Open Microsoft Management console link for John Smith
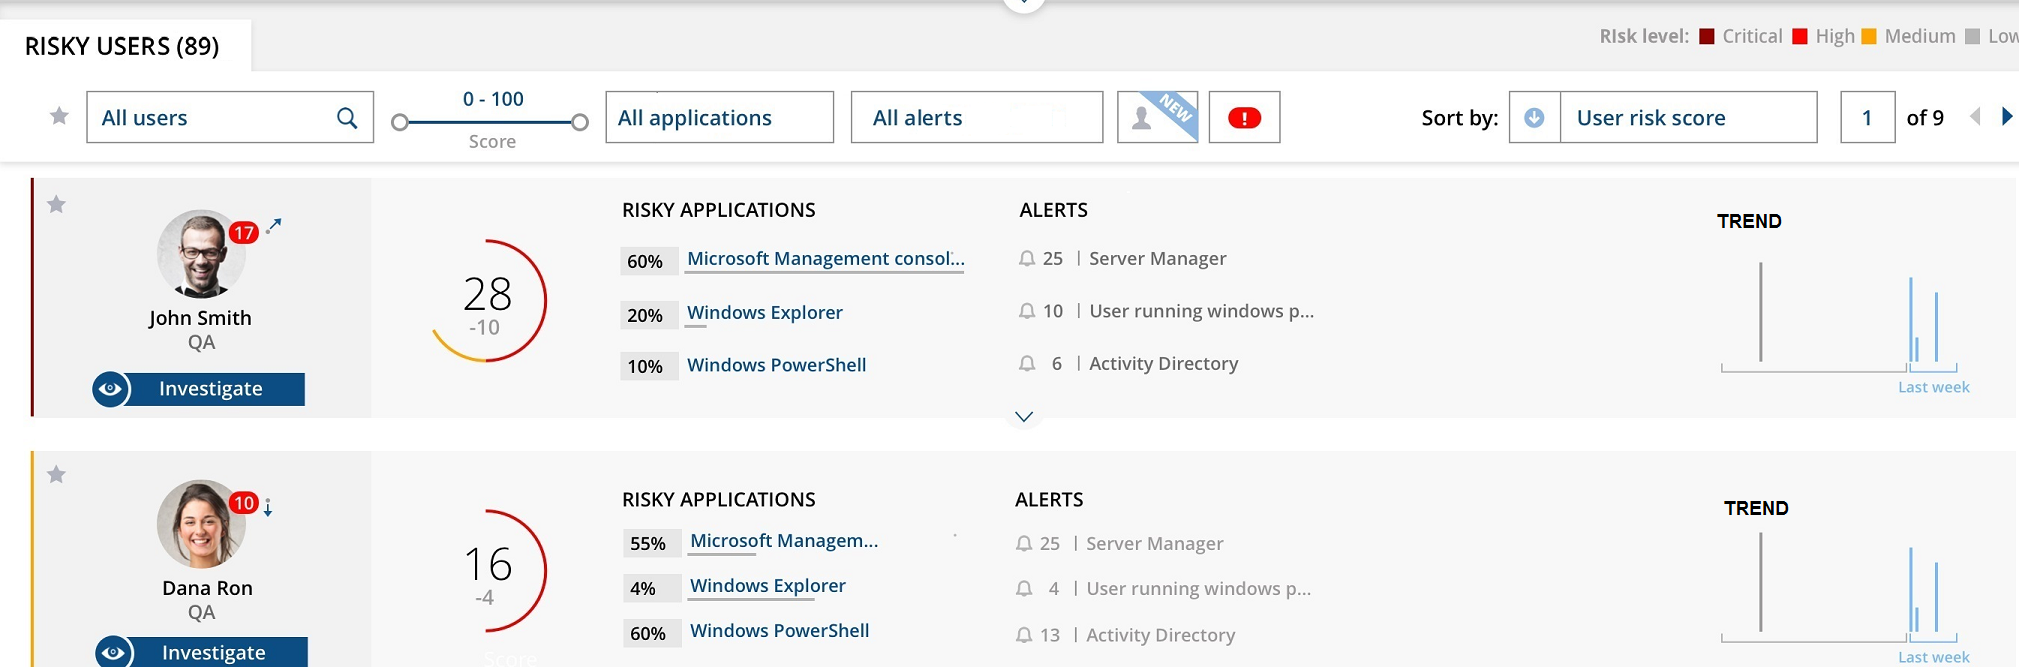This screenshot has height=667, width=2019. click(x=825, y=259)
